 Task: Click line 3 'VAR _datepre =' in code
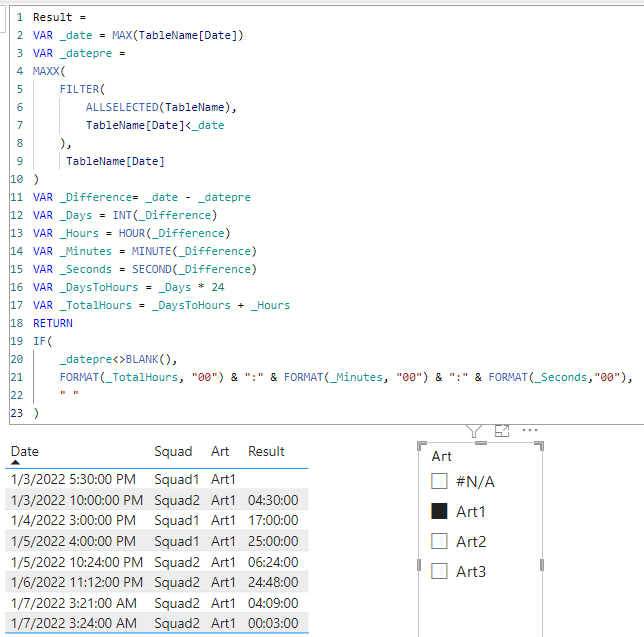tap(79, 53)
